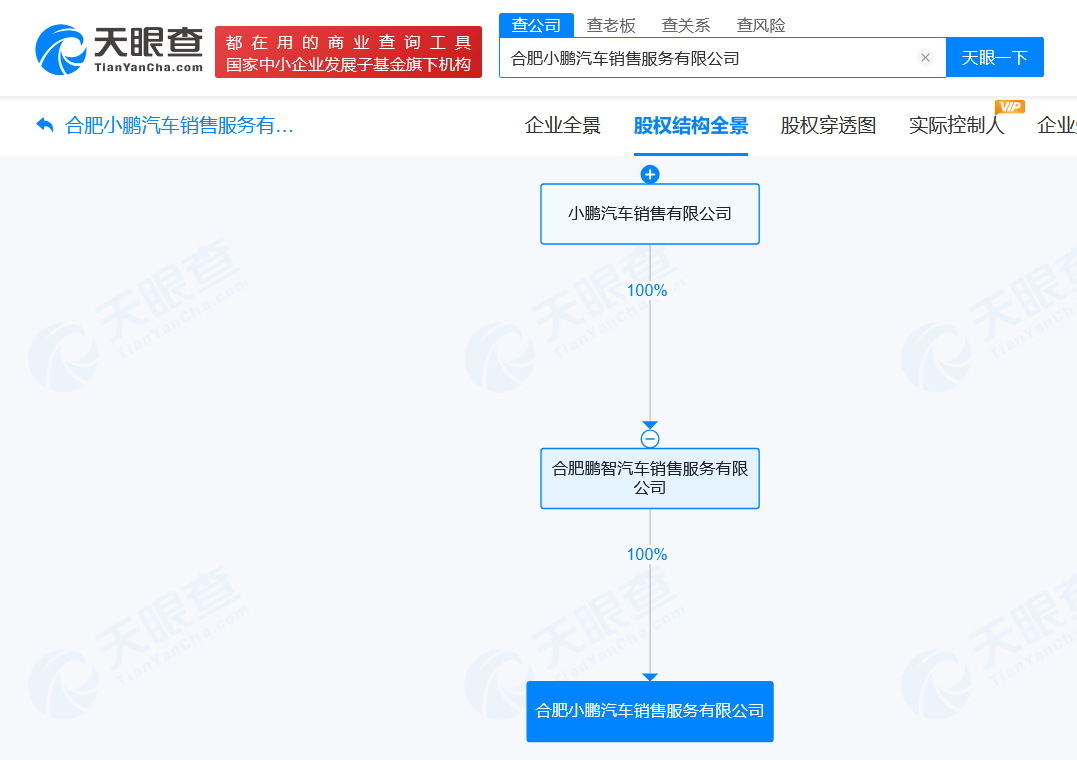Click the plus icon above 小鹏汽车销售有限公司 node
This screenshot has width=1077, height=760.
pyautogui.click(x=650, y=174)
